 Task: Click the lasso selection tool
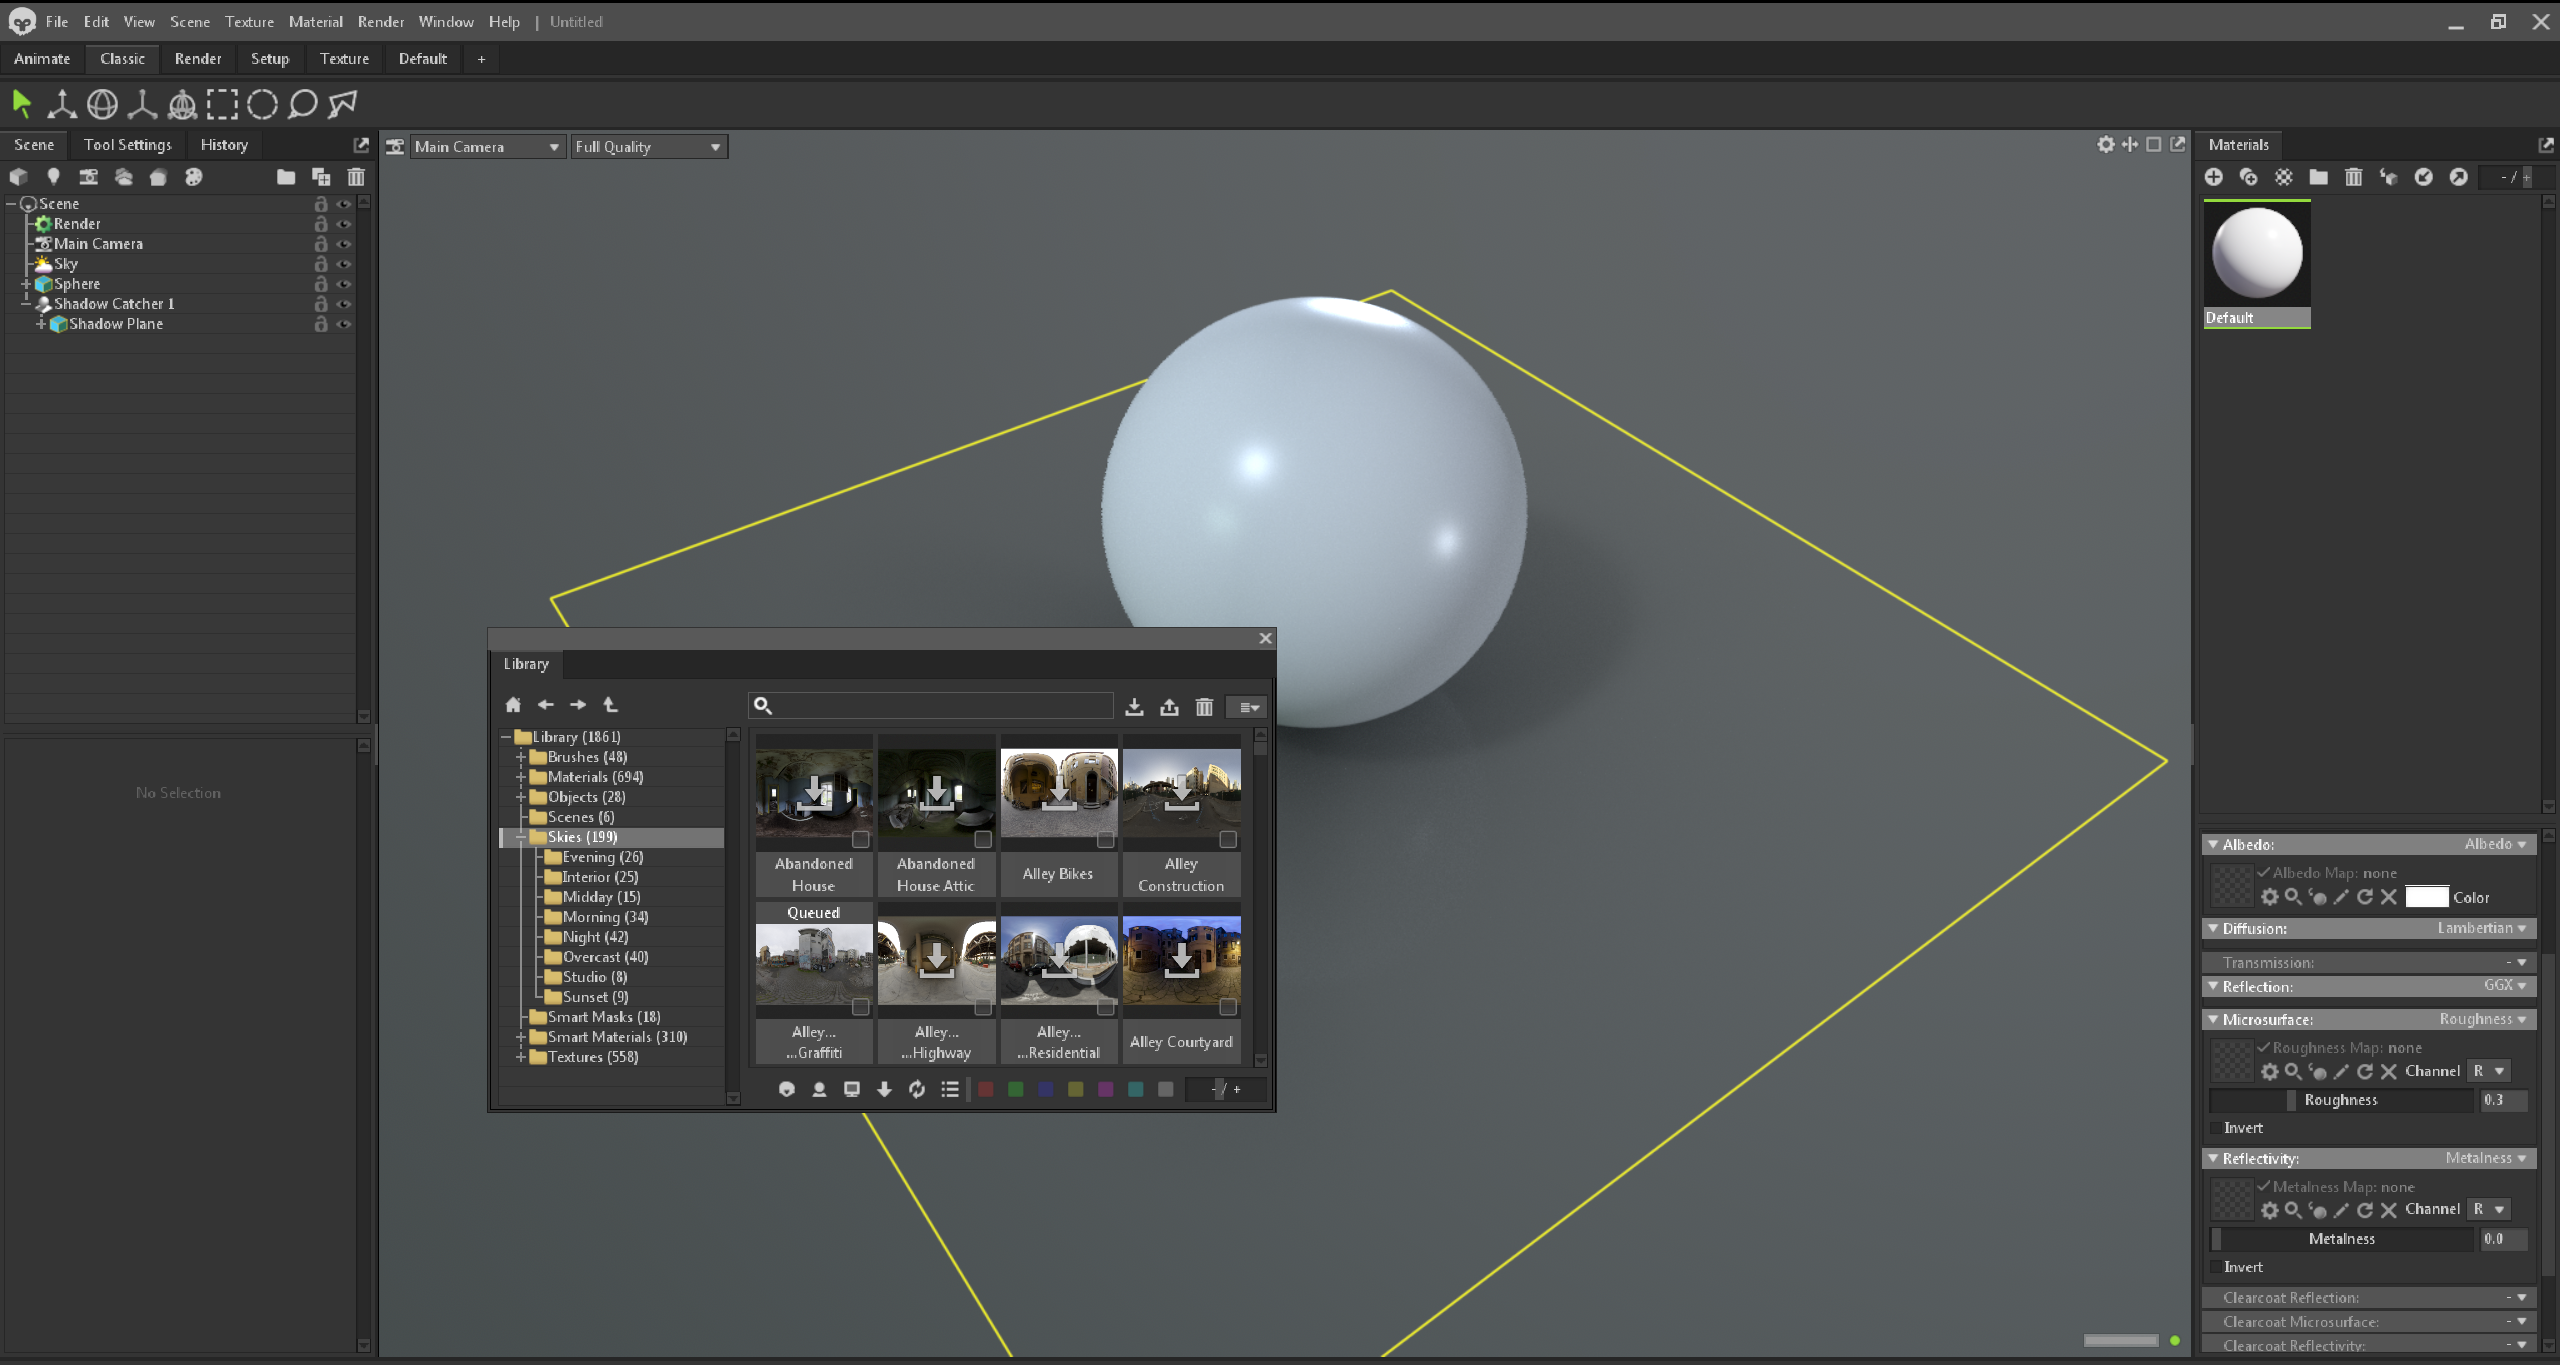point(302,104)
